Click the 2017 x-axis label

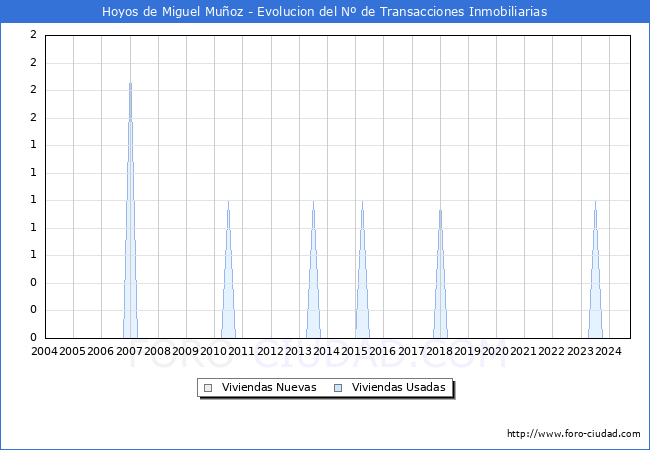(411, 351)
